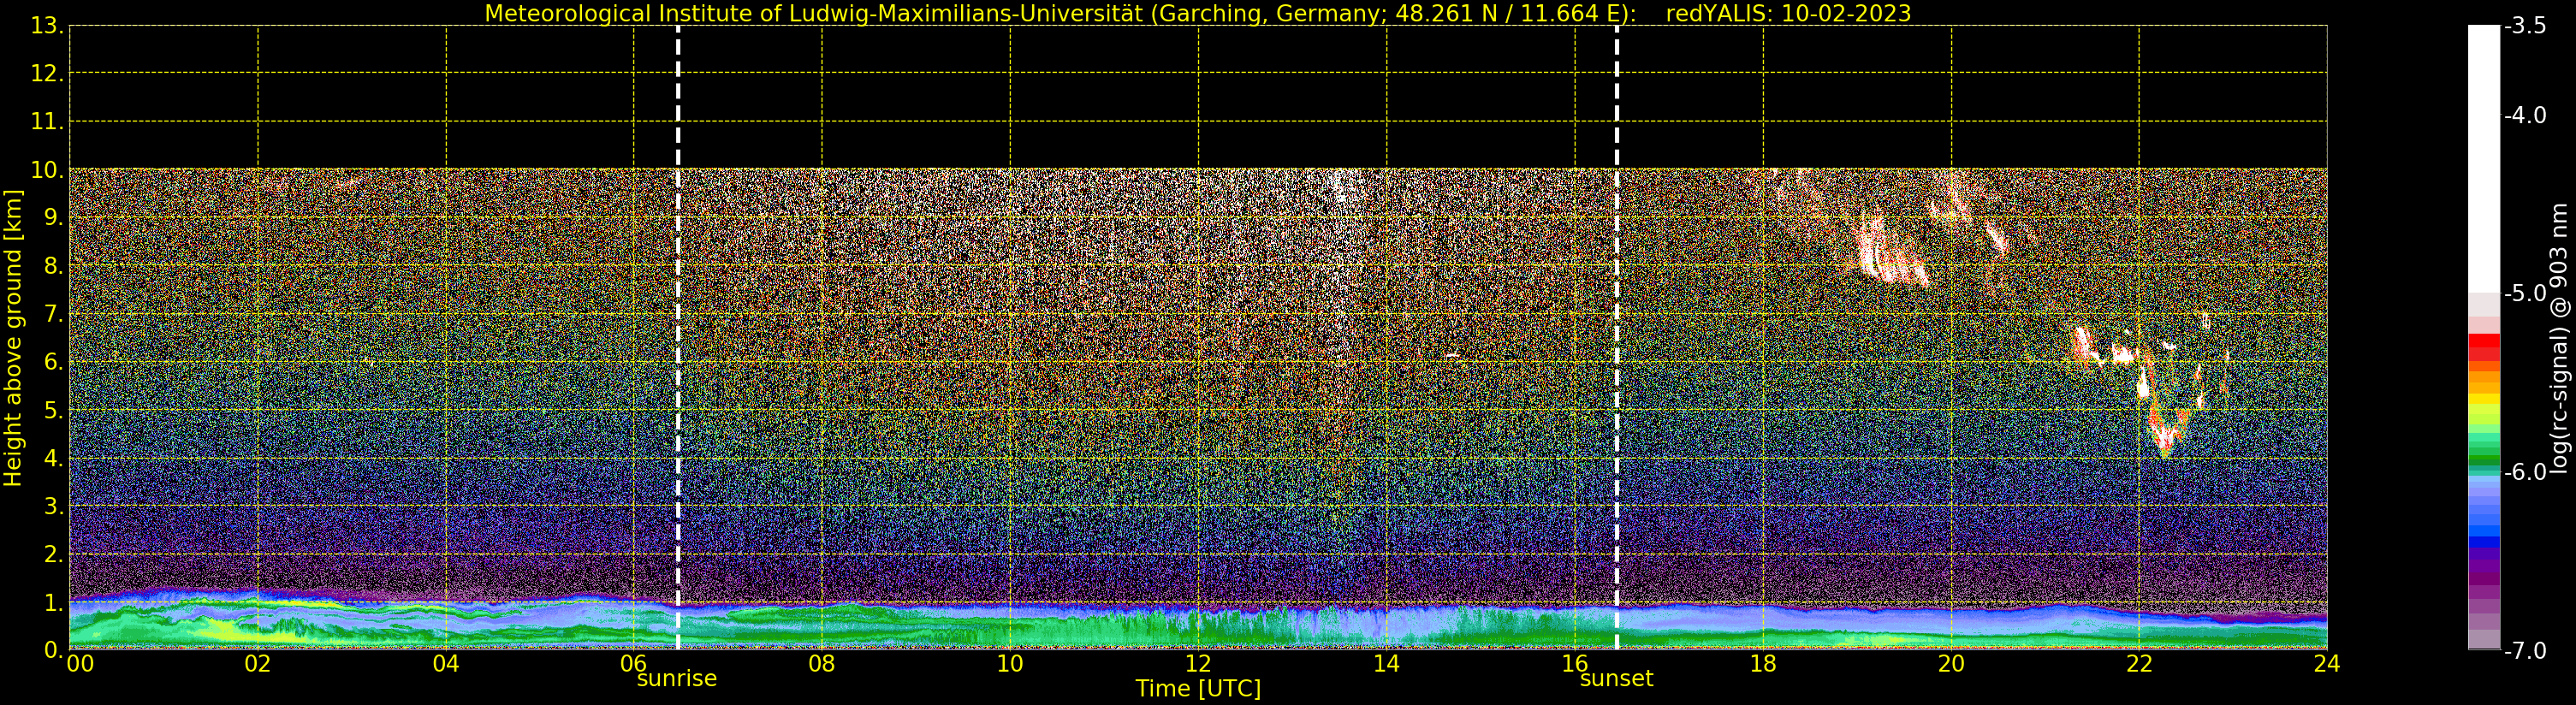Click the time axis tick label 06

click(634, 664)
